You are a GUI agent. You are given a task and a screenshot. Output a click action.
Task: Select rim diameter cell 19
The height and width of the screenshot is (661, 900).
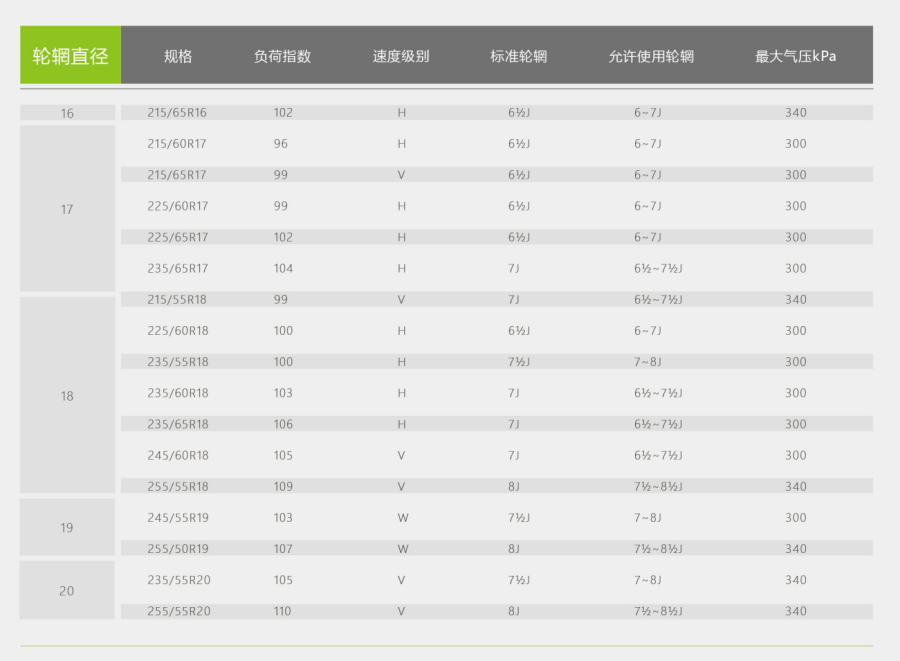coord(68,527)
